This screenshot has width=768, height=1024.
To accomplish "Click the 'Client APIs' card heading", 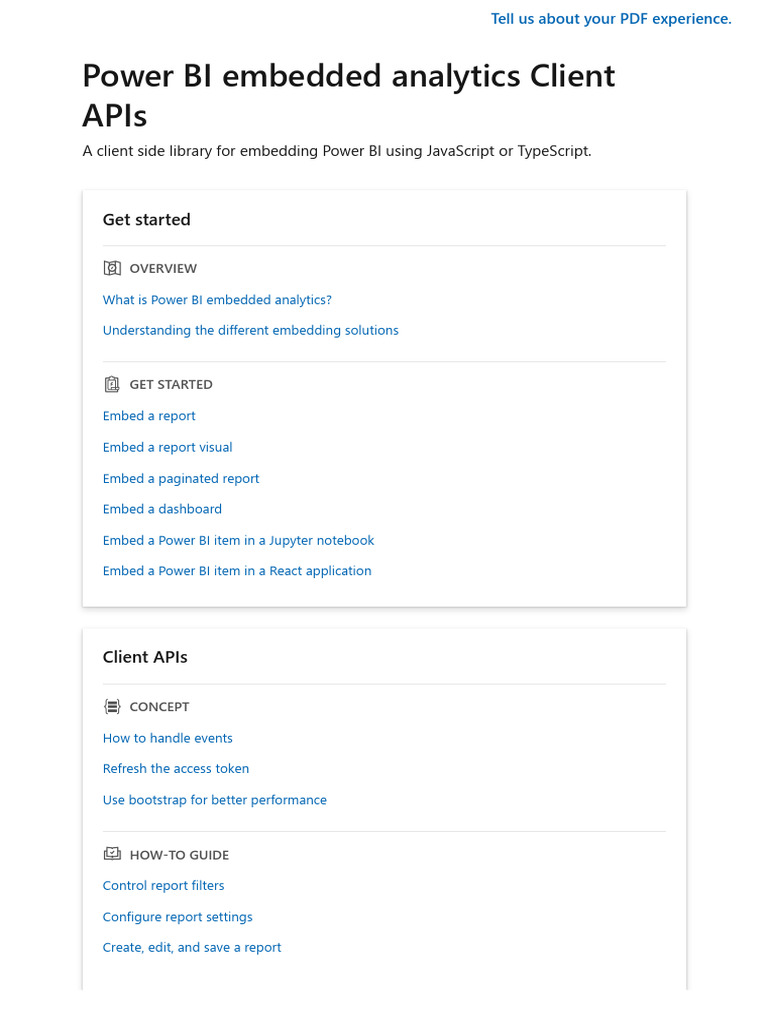I will coord(145,657).
